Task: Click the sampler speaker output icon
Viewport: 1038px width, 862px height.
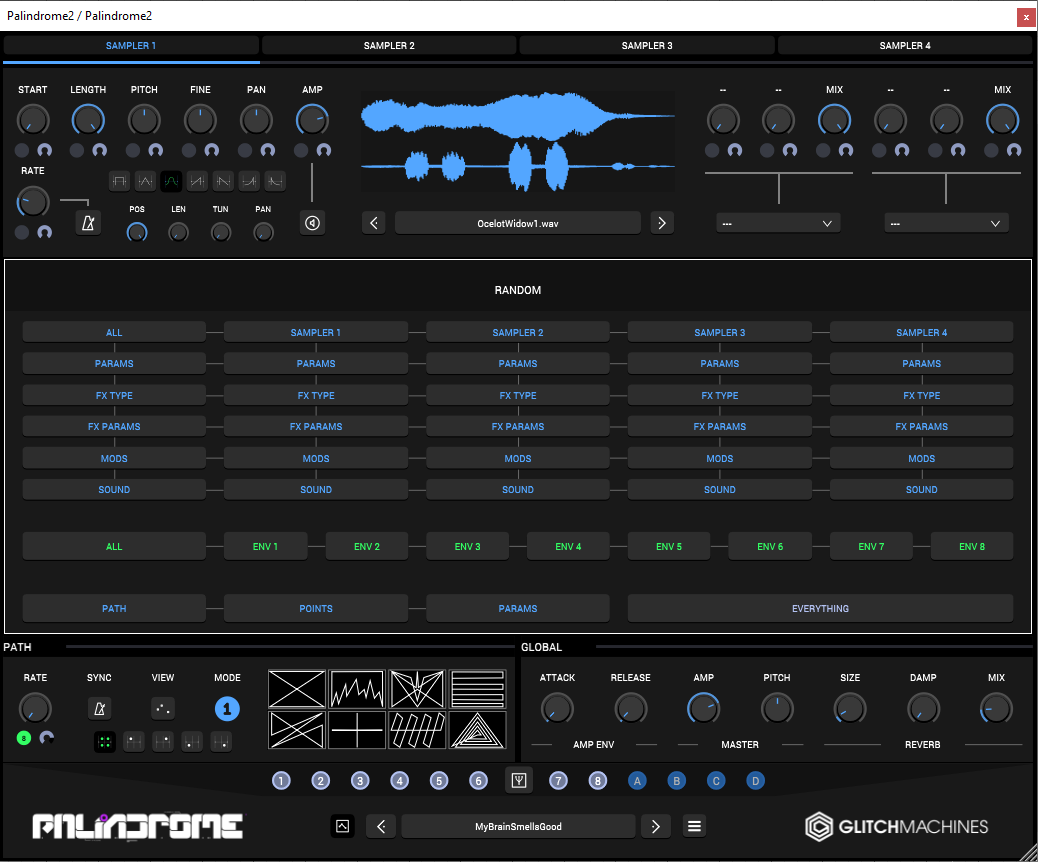Action: click(312, 223)
